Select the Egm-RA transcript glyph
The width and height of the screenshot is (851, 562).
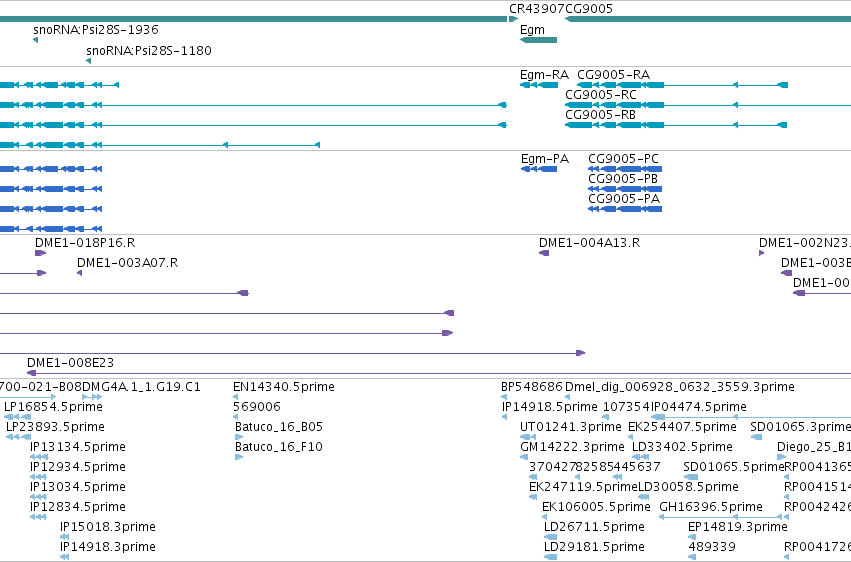[x=538, y=85]
